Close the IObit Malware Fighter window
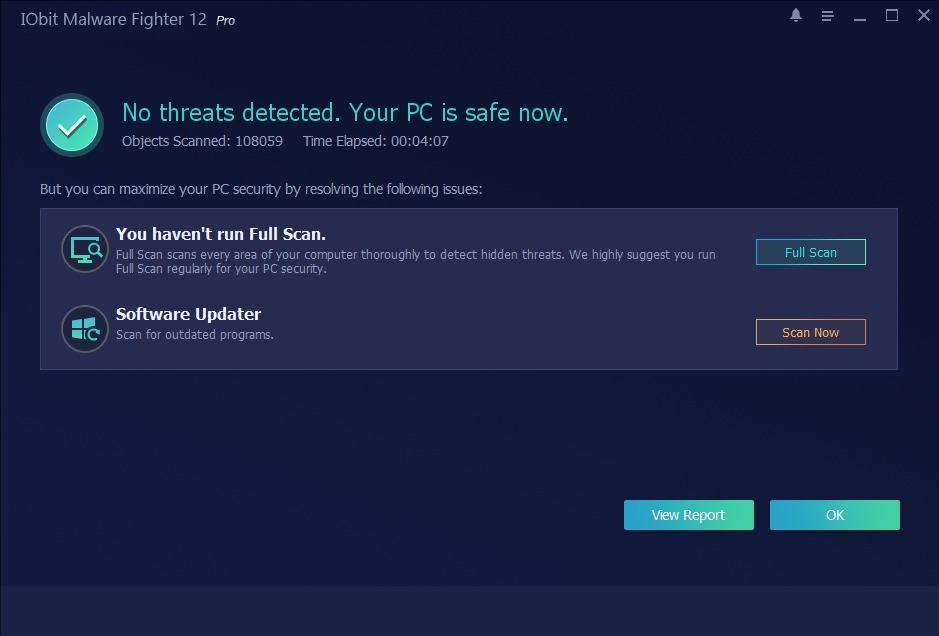Viewport: 939px width, 636px height. pos(924,16)
